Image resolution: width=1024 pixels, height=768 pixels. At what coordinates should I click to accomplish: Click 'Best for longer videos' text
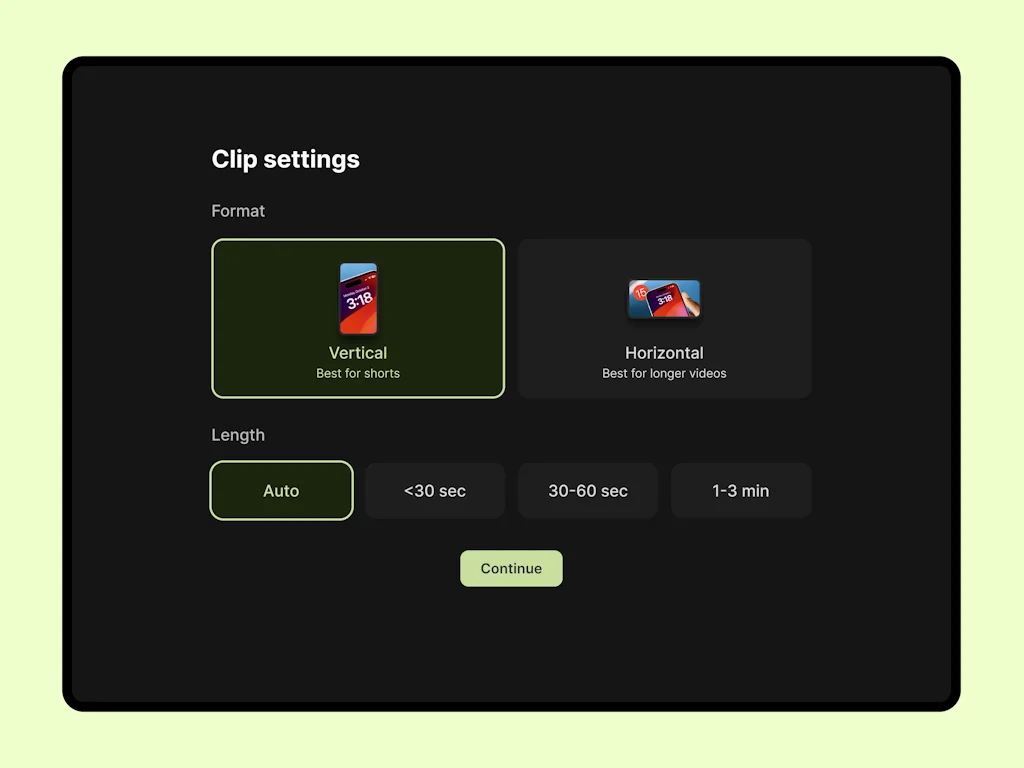[x=664, y=373]
